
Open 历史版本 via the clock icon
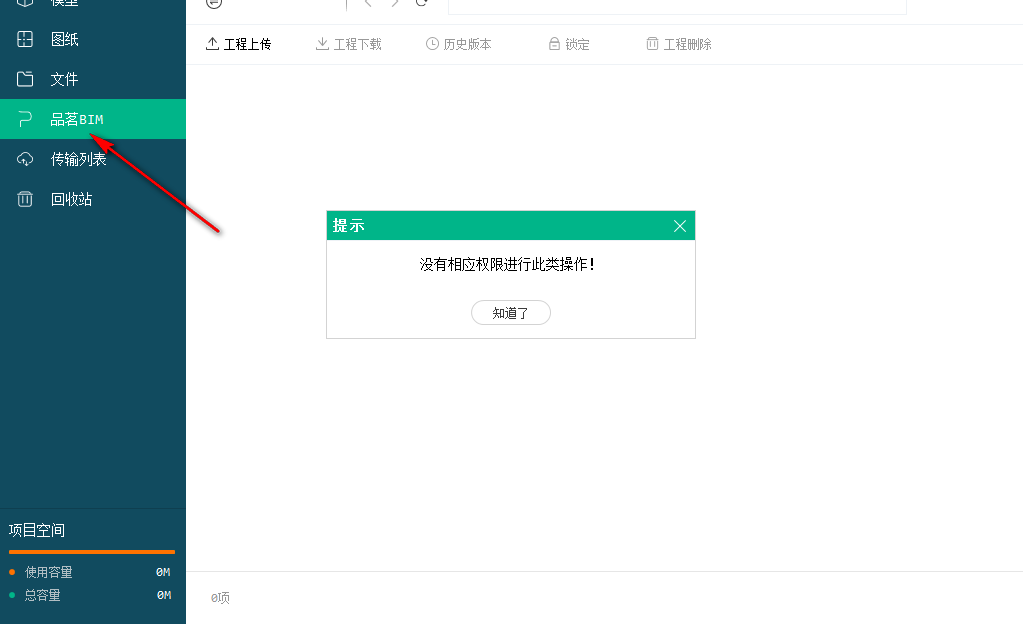tap(430, 44)
